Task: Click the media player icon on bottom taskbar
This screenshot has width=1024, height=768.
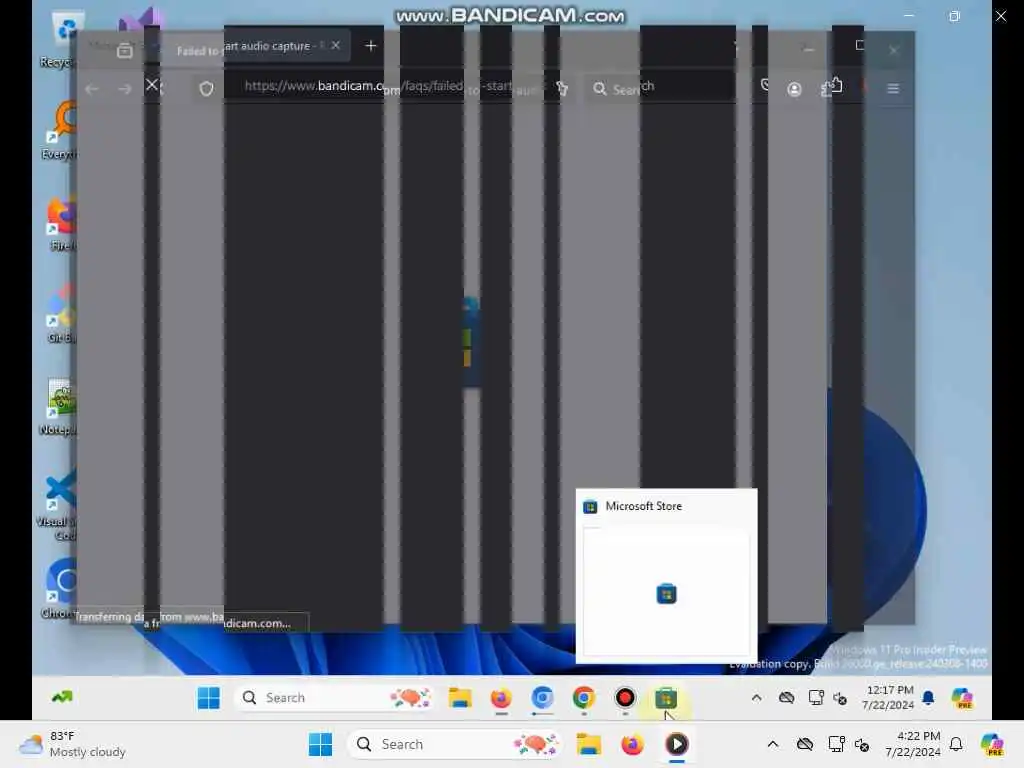Action: 677,744
